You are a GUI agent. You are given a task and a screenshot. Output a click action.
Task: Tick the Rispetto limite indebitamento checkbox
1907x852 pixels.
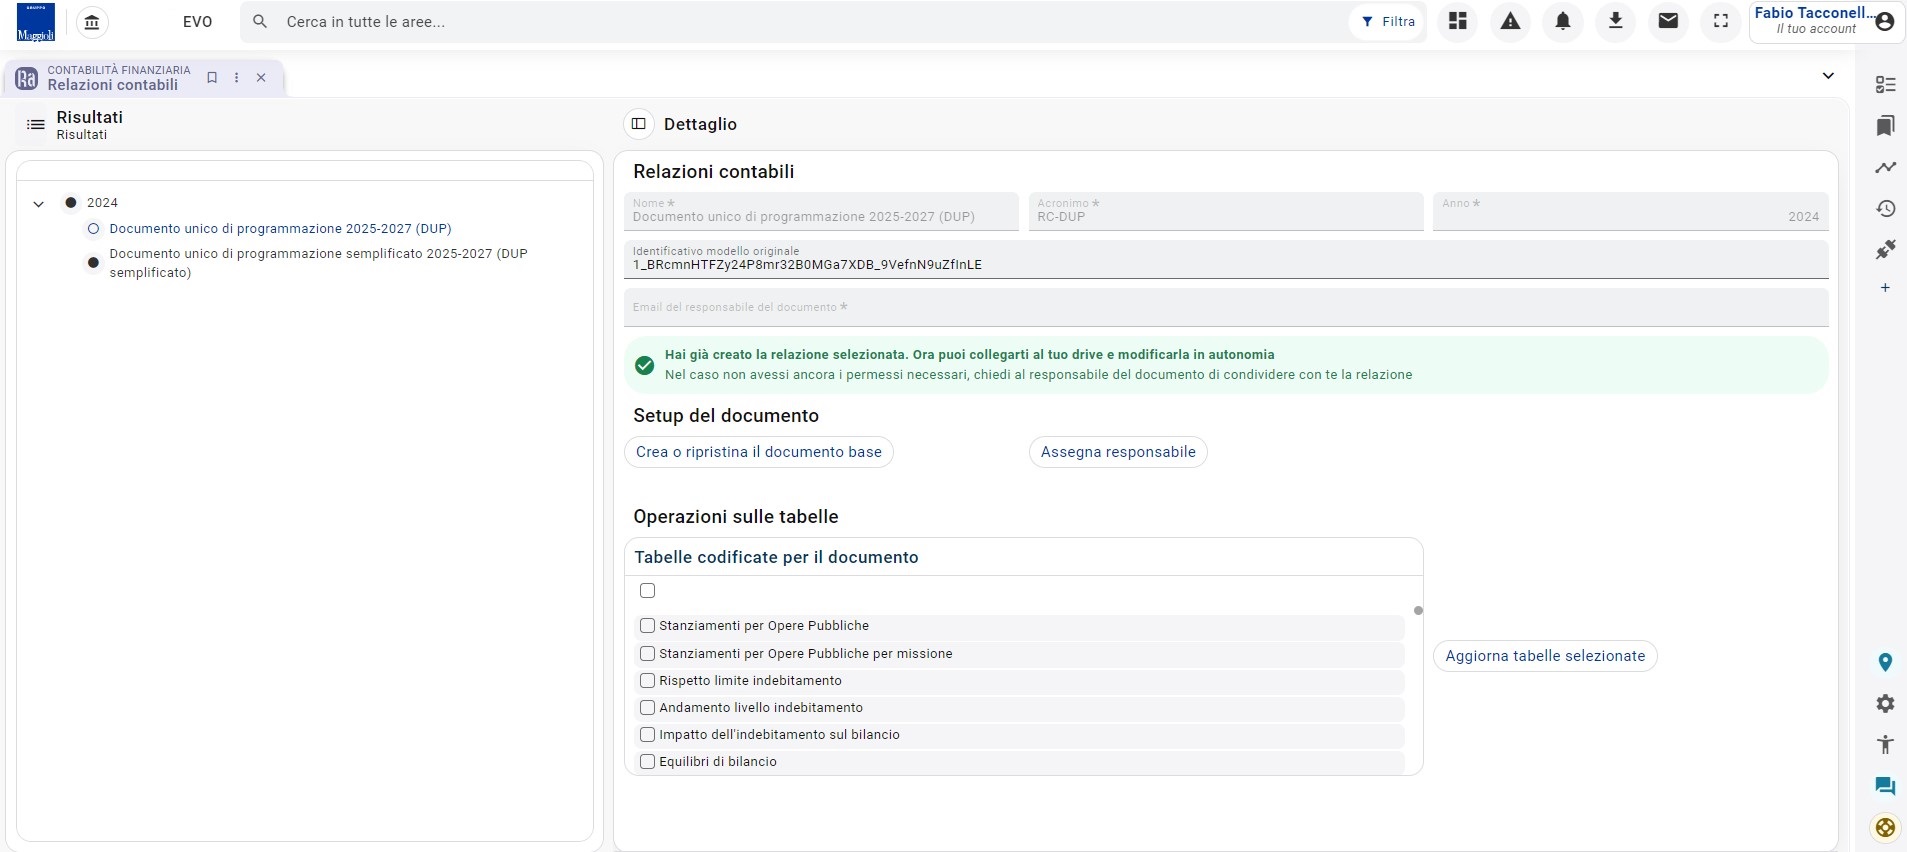[647, 681]
